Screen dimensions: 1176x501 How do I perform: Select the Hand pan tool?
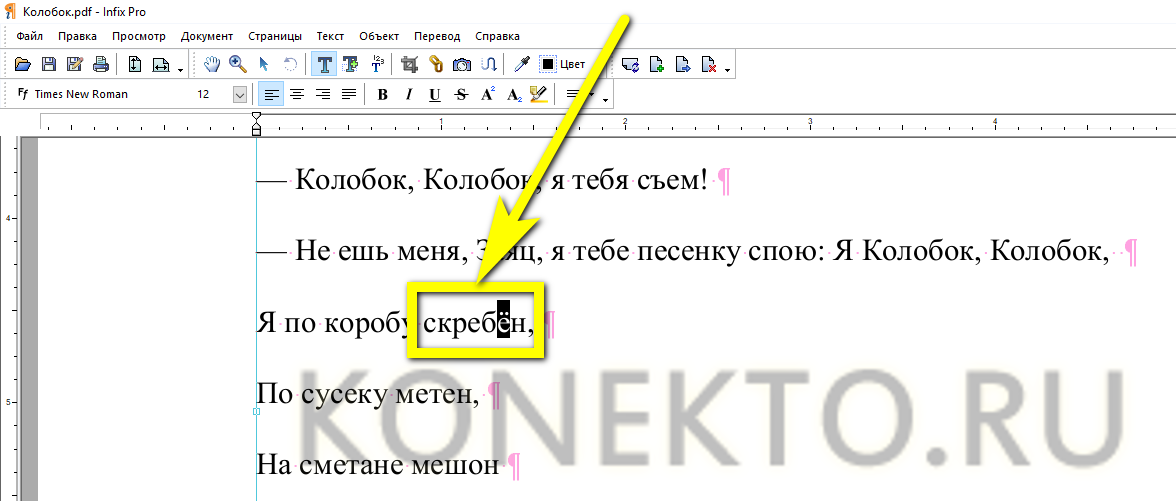pyautogui.click(x=212, y=65)
